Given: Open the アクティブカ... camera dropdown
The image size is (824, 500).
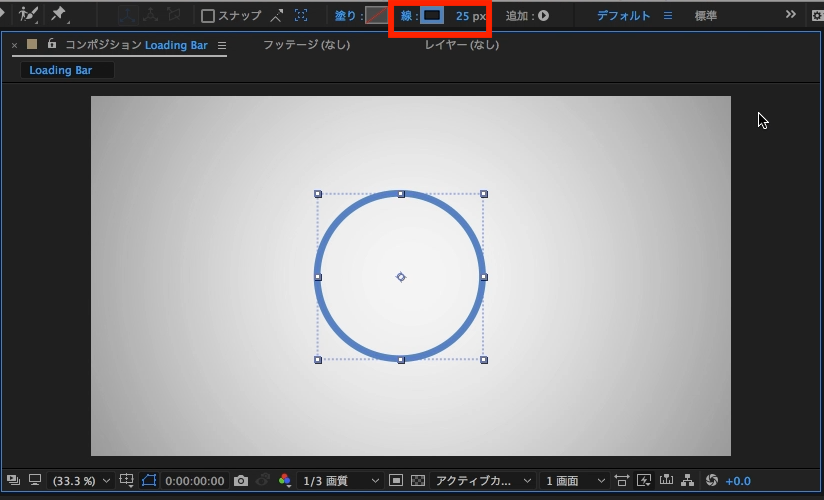Looking at the screenshot, I should pos(482,481).
